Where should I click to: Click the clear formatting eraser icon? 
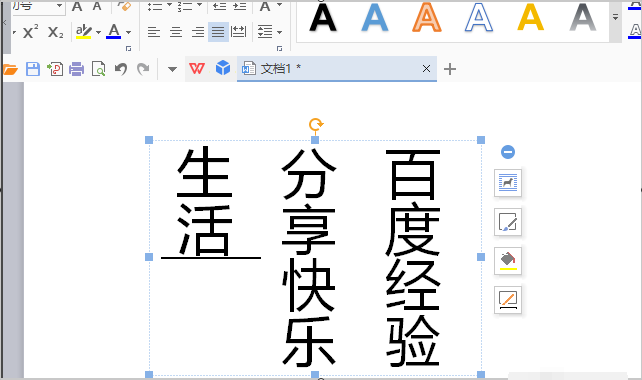click(x=124, y=6)
